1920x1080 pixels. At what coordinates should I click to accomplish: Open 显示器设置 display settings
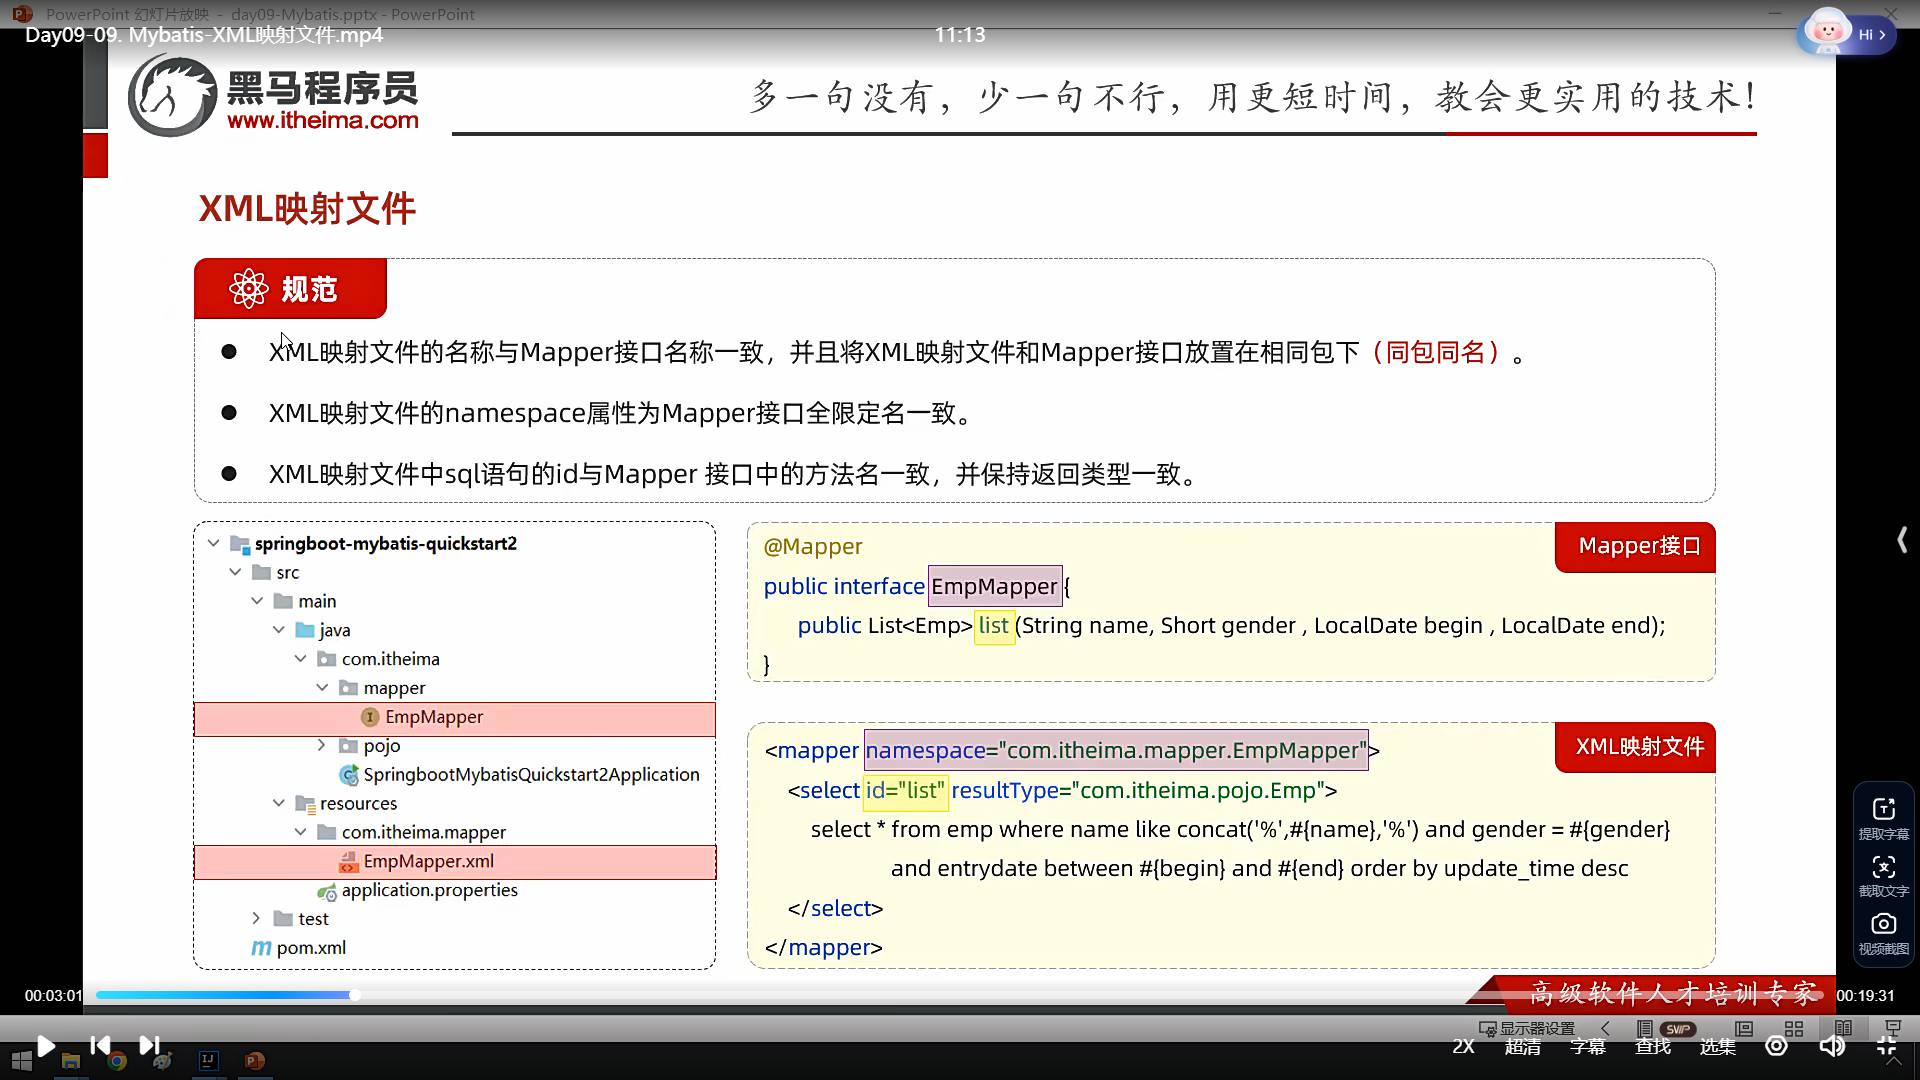point(1527,1028)
